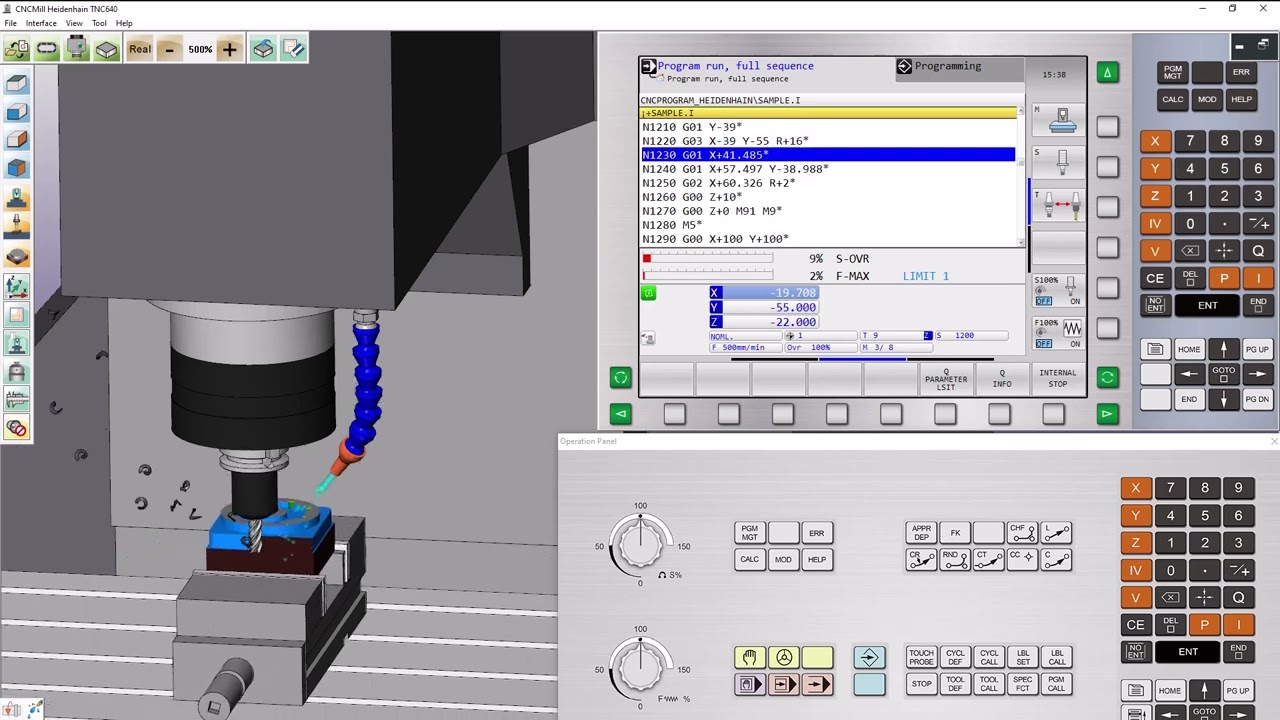Select the manual operation hand key

749,657
